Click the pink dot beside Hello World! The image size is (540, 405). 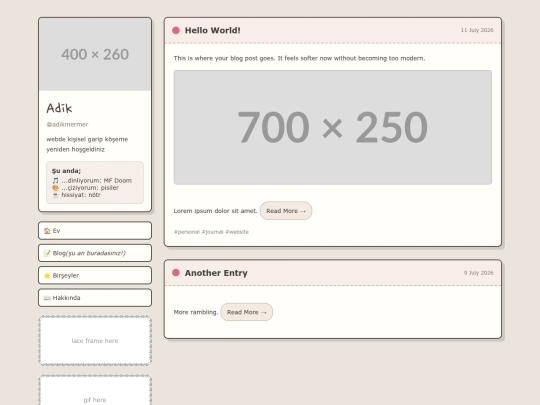coord(176,30)
